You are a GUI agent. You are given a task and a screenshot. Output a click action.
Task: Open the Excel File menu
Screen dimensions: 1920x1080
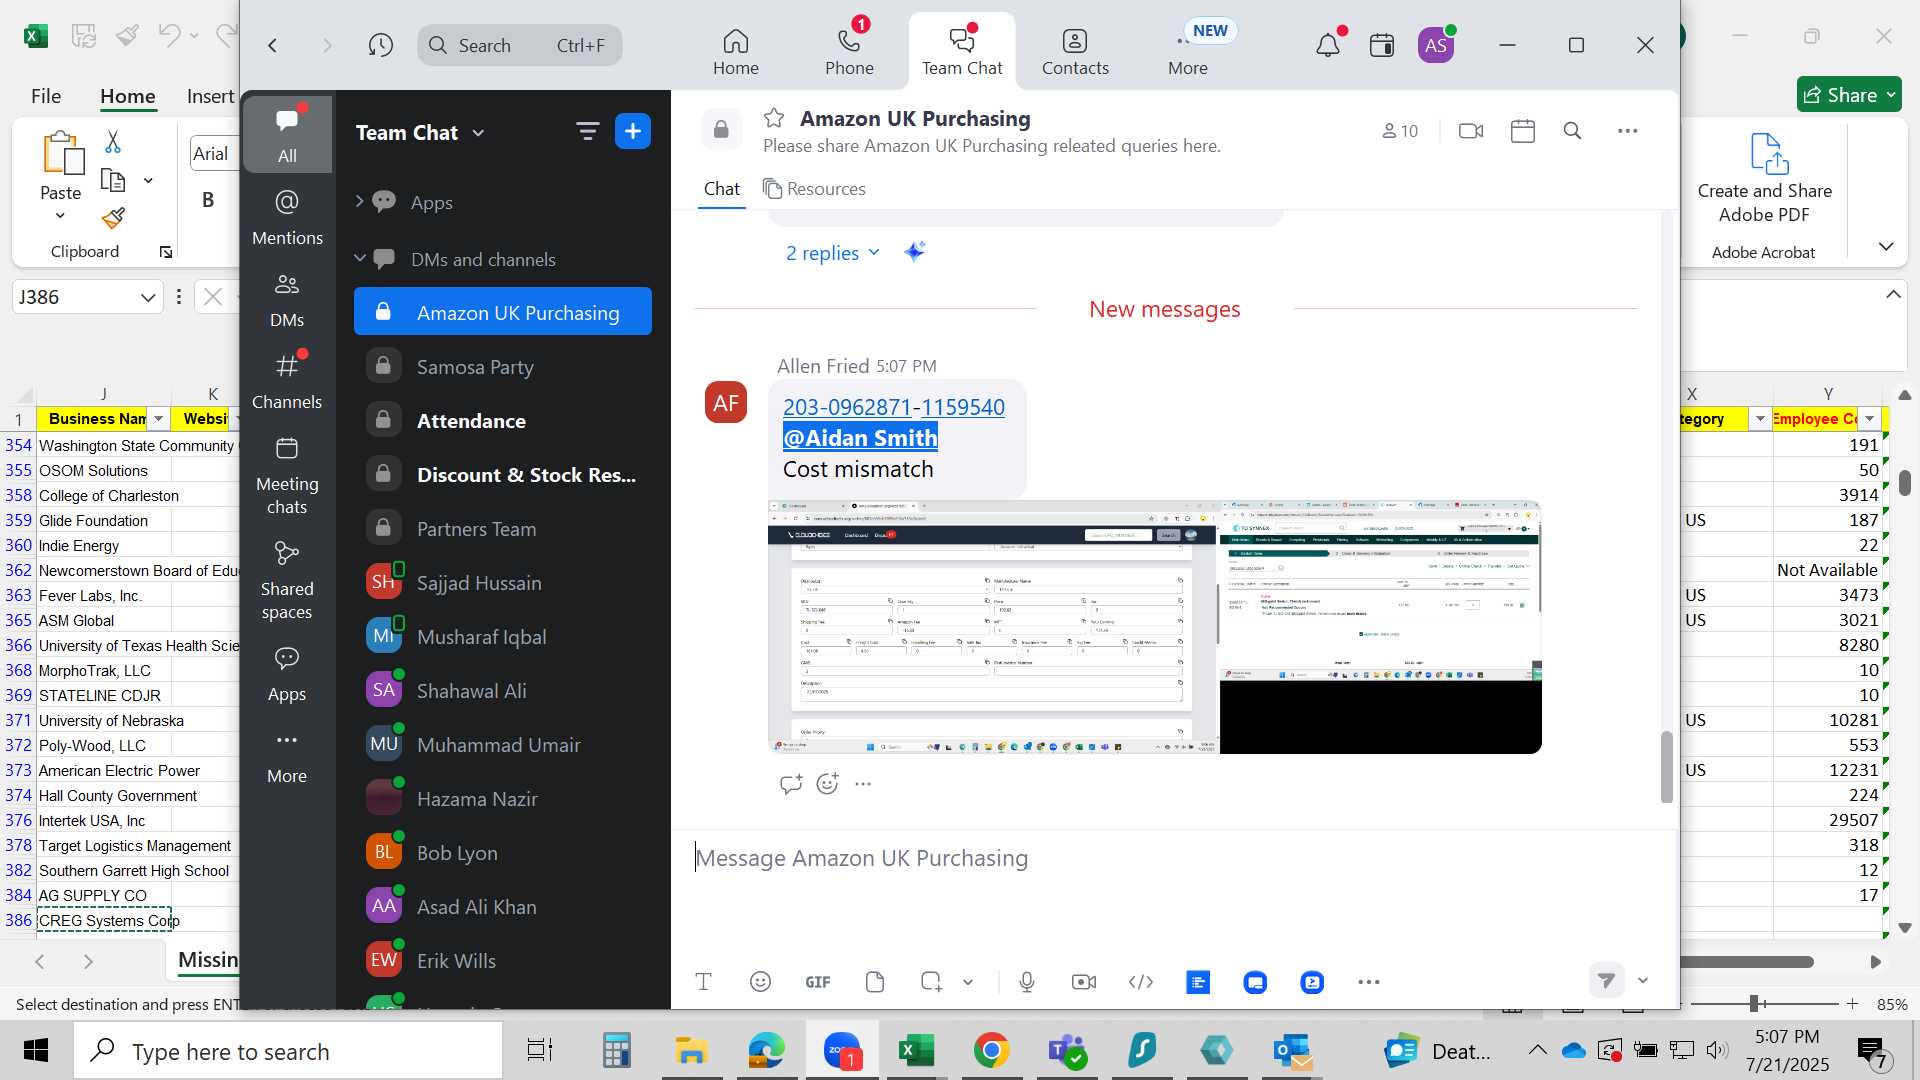pos(45,96)
